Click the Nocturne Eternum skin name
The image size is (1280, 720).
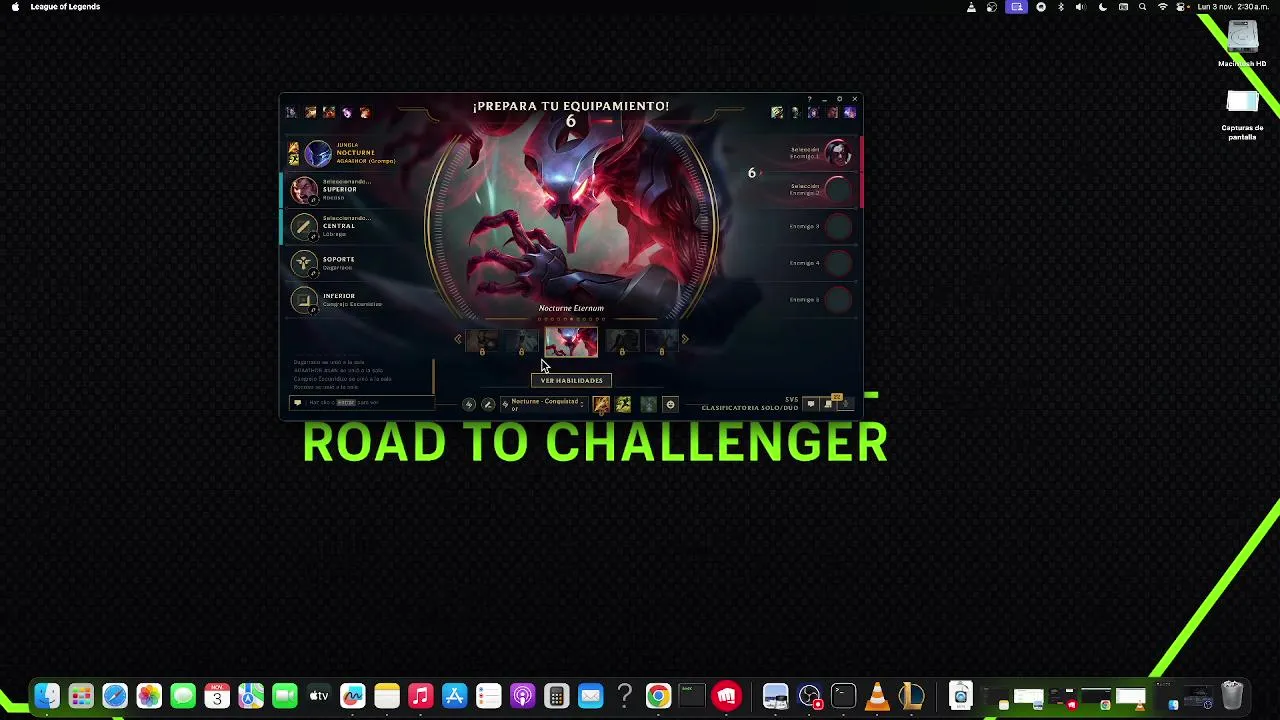click(571, 308)
